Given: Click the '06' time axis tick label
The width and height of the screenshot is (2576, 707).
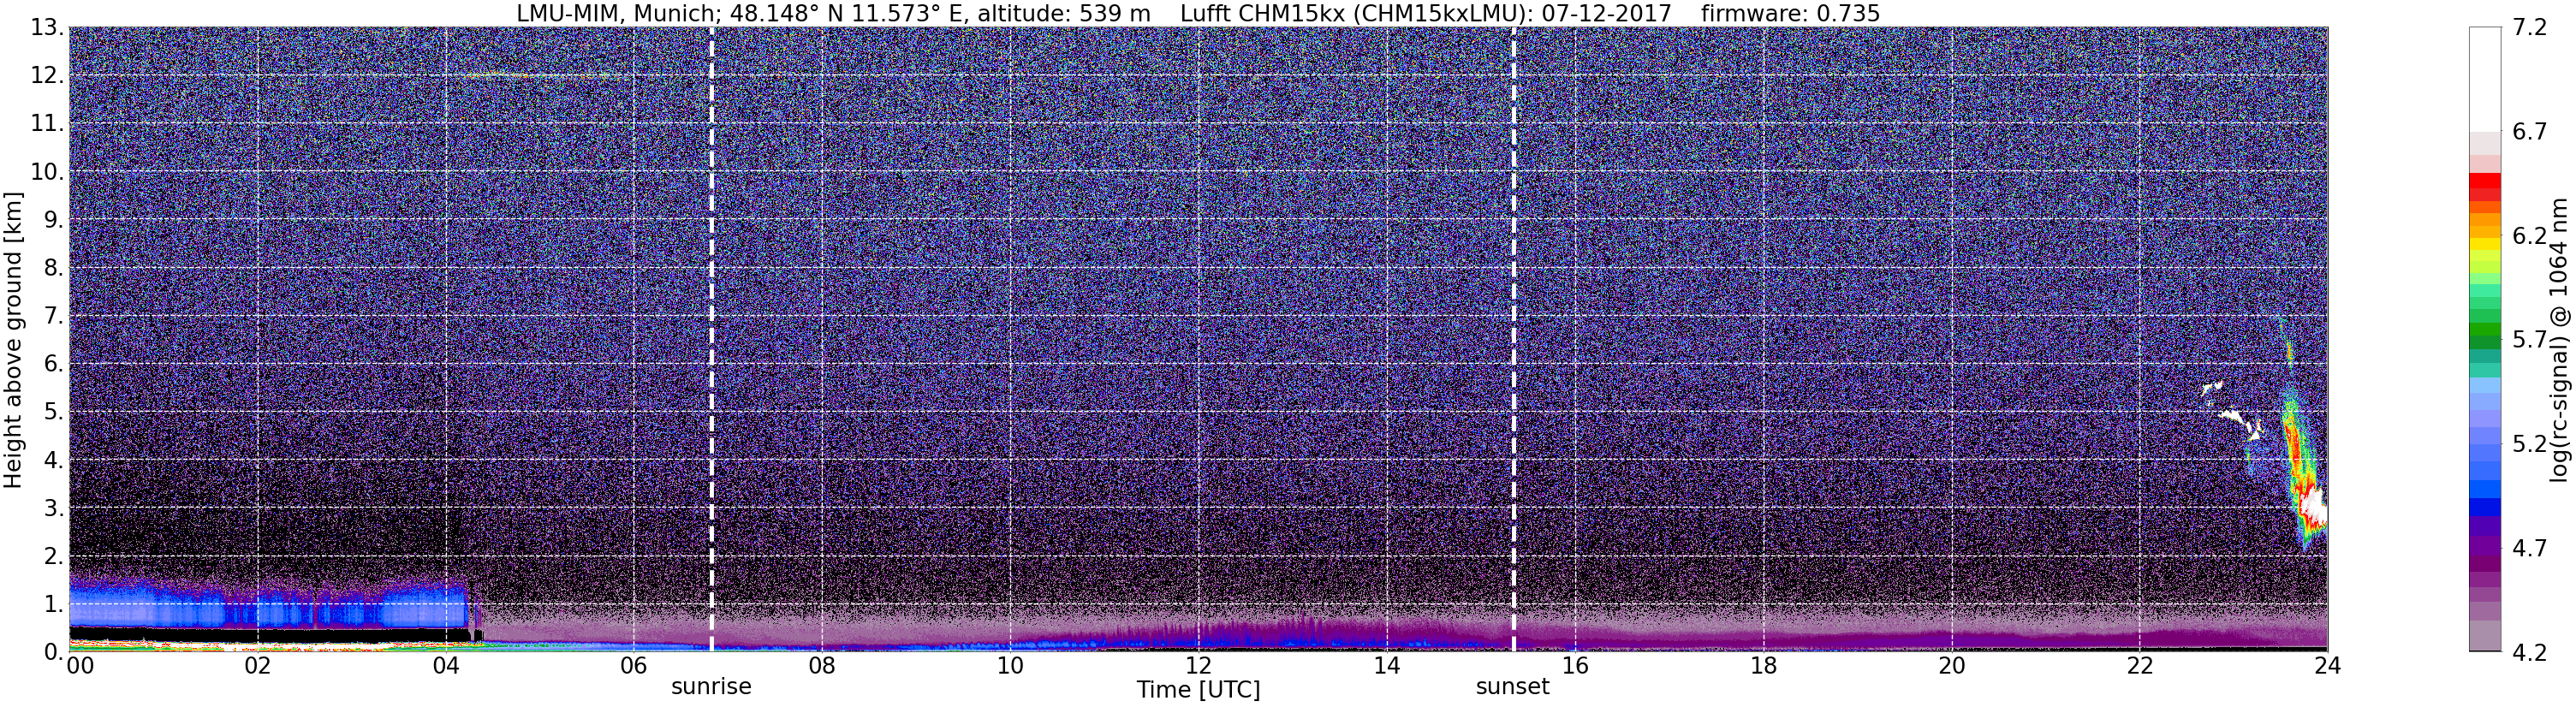Looking at the screenshot, I should click(634, 666).
